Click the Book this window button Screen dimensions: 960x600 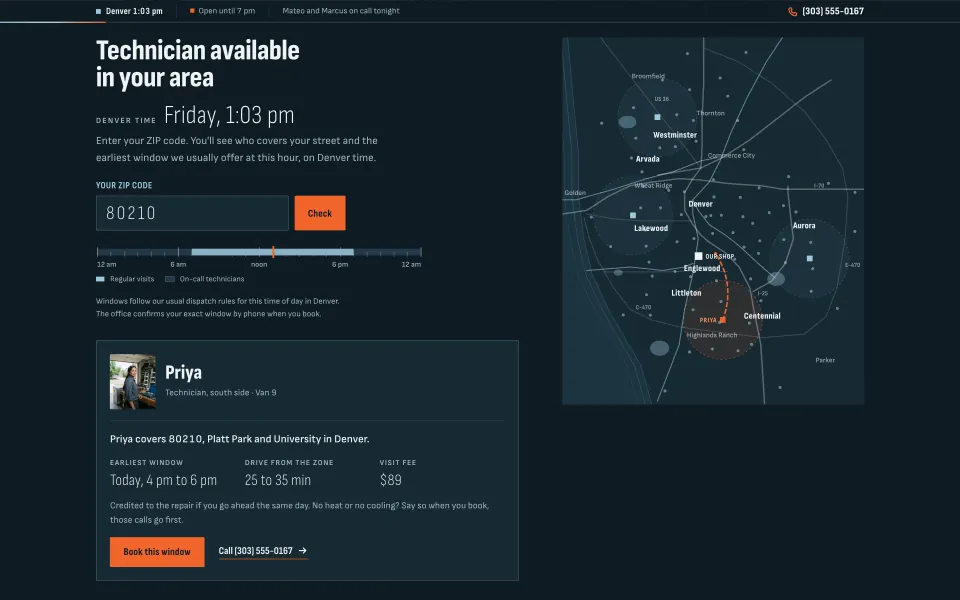pos(157,552)
